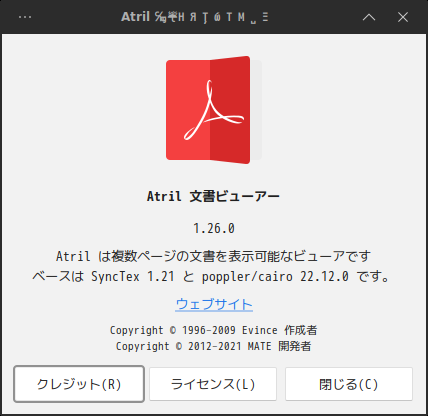Select the version number 1.26.0
The image size is (428, 416).
point(214,228)
